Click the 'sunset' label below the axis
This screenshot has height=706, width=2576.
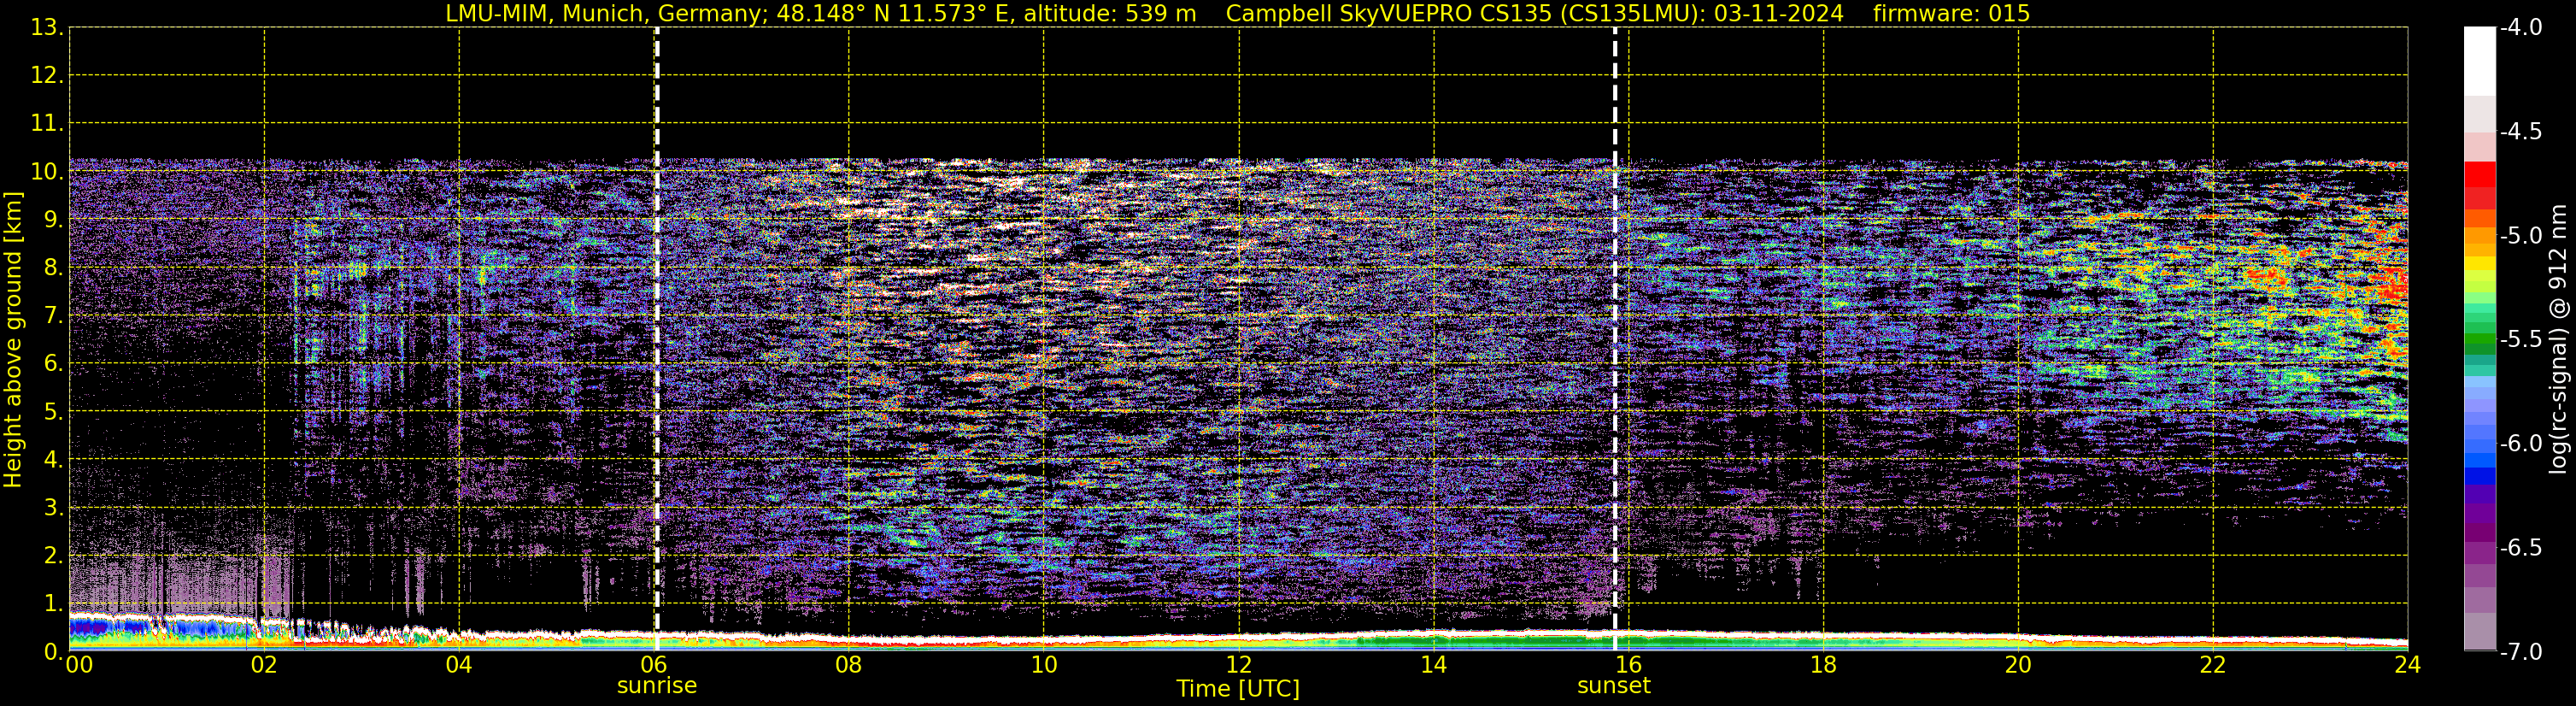[x=1614, y=686]
